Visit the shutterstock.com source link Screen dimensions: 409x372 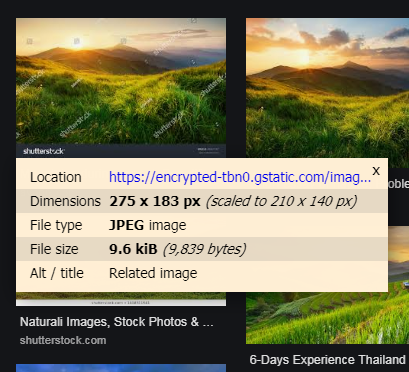pos(63,340)
